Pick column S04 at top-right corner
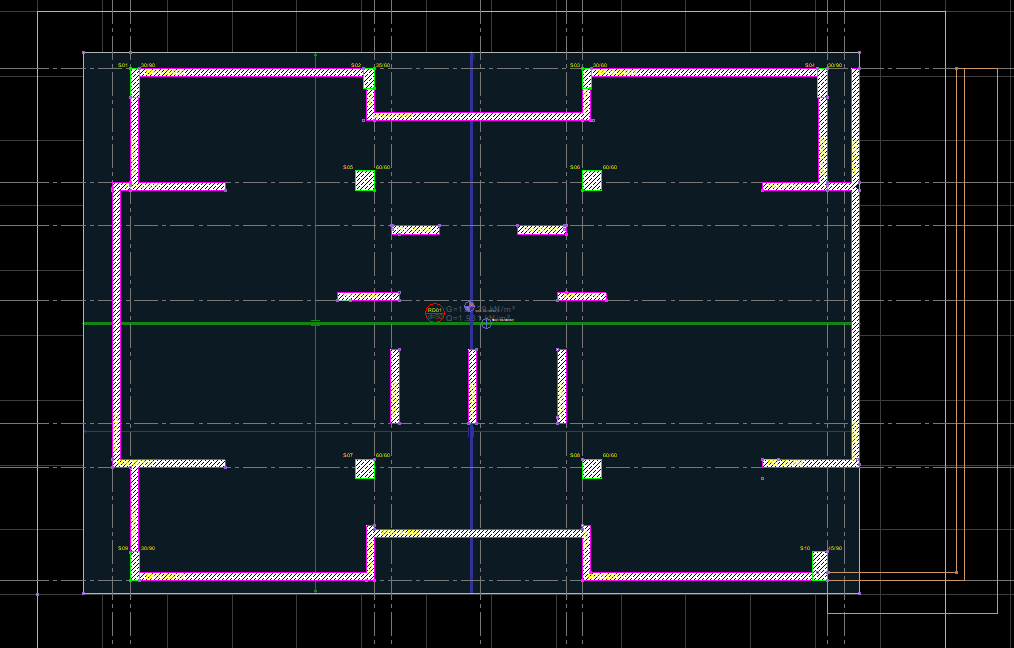The height and width of the screenshot is (648, 1014). pos(823,82)
